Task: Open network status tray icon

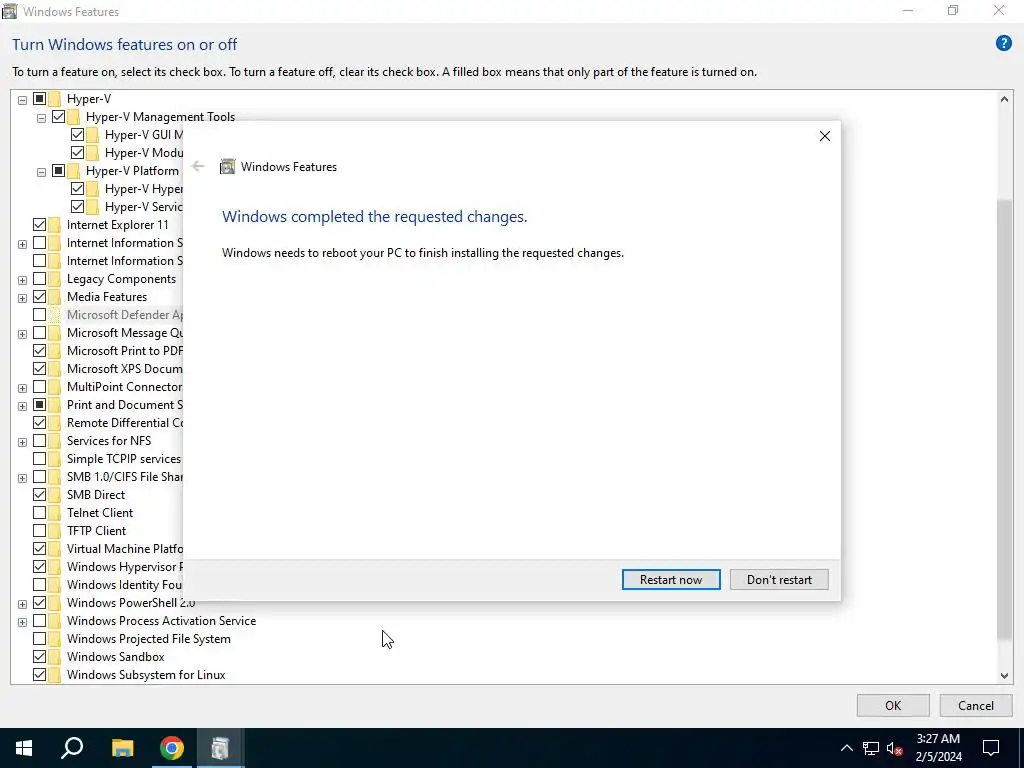Action: tap(871, 748)
